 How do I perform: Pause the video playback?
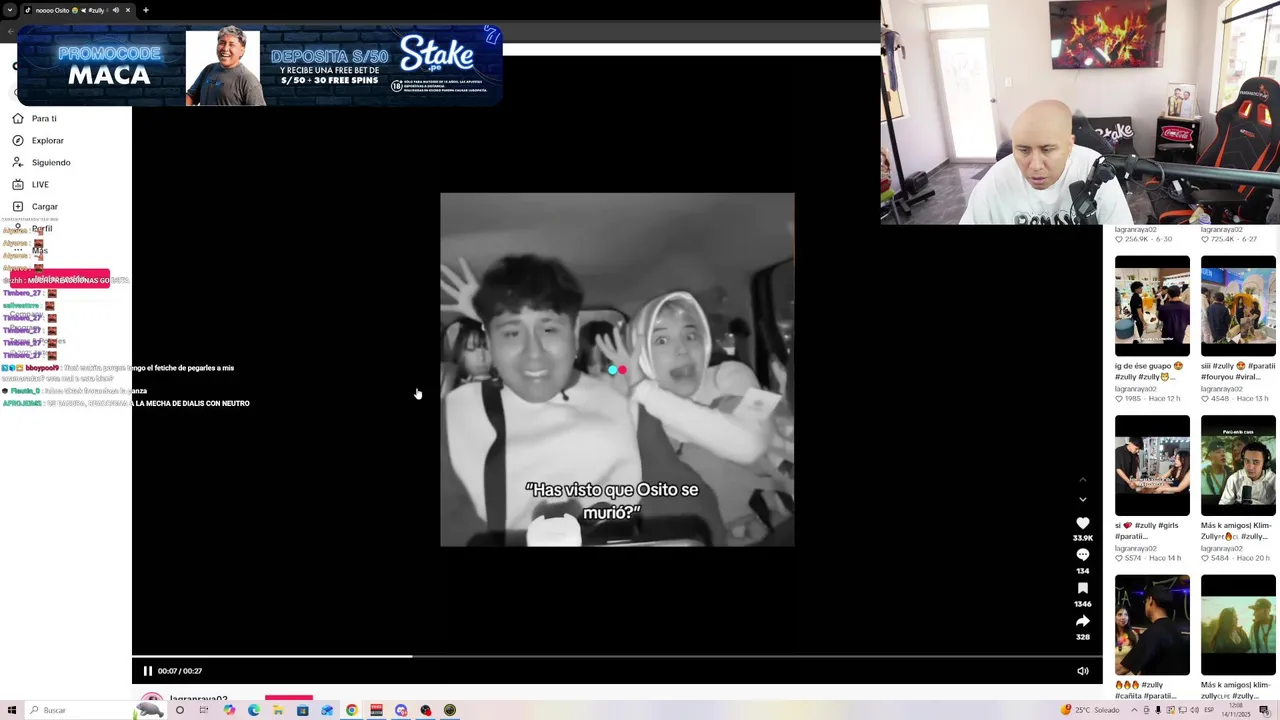(147, 671)
